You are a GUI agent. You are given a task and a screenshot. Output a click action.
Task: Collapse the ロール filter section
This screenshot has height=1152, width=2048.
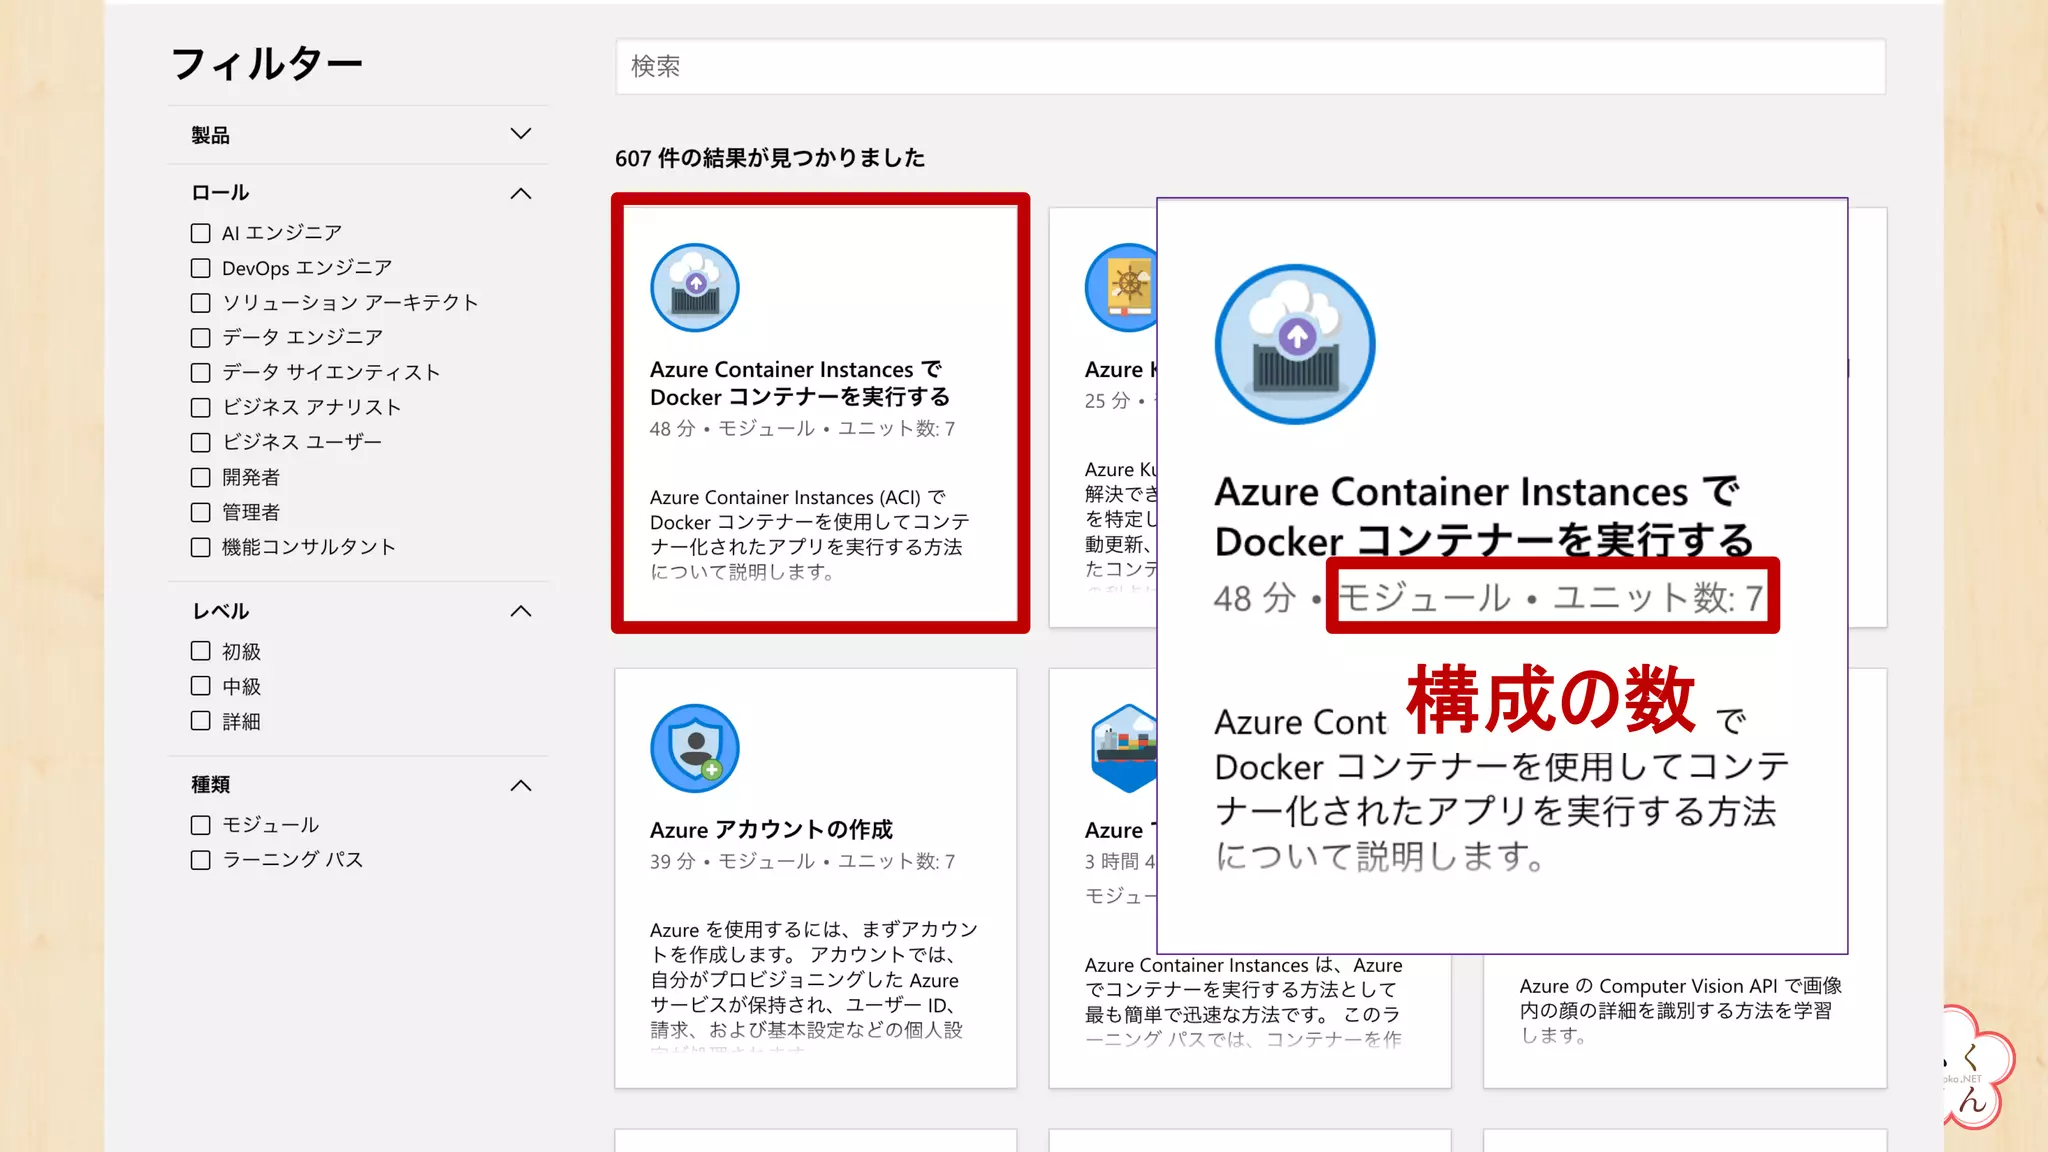coord(520,193)
